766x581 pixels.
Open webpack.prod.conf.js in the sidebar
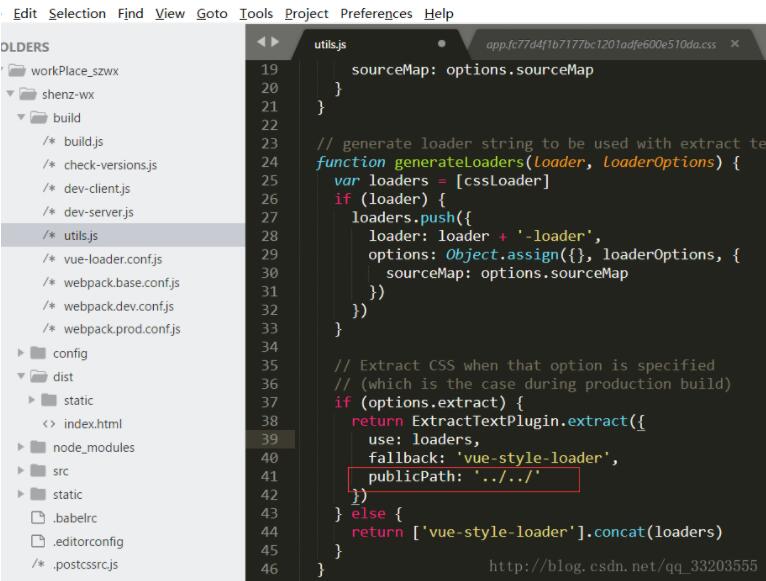pyautogui.click(x=122, y=329)
